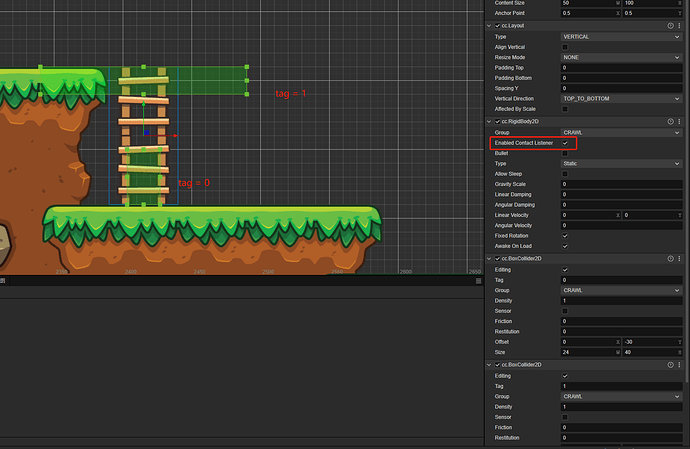Open the Layout Type dropdown showing VERTICAL

[x=621, y=36]
